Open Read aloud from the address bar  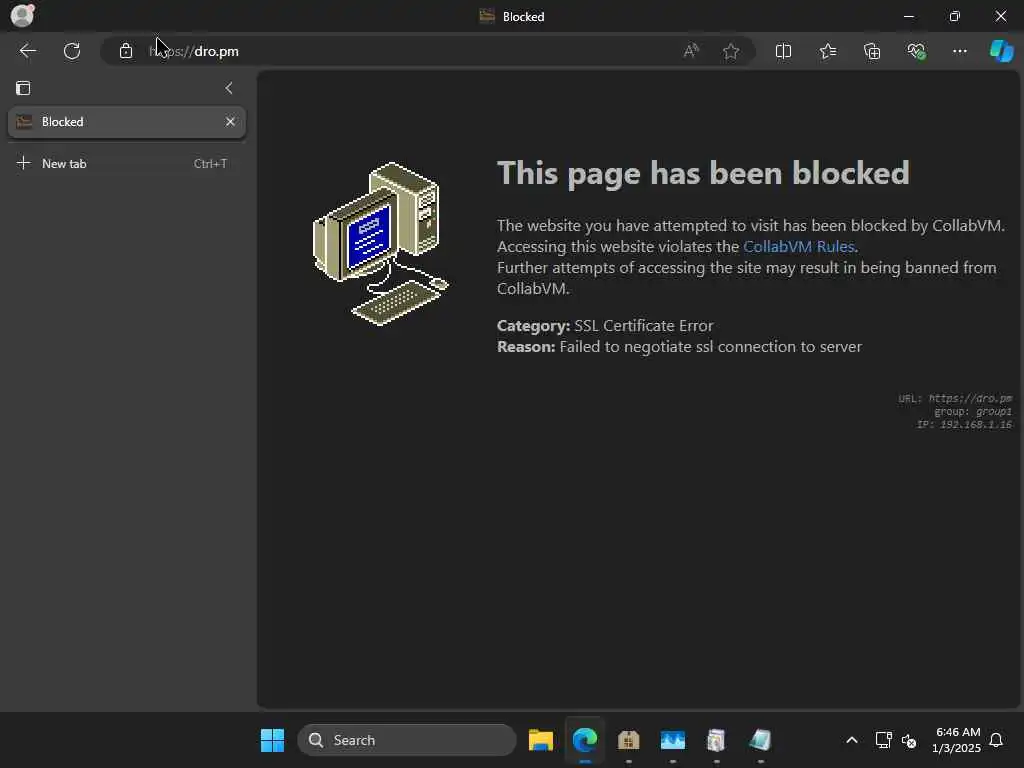point(691,51)
